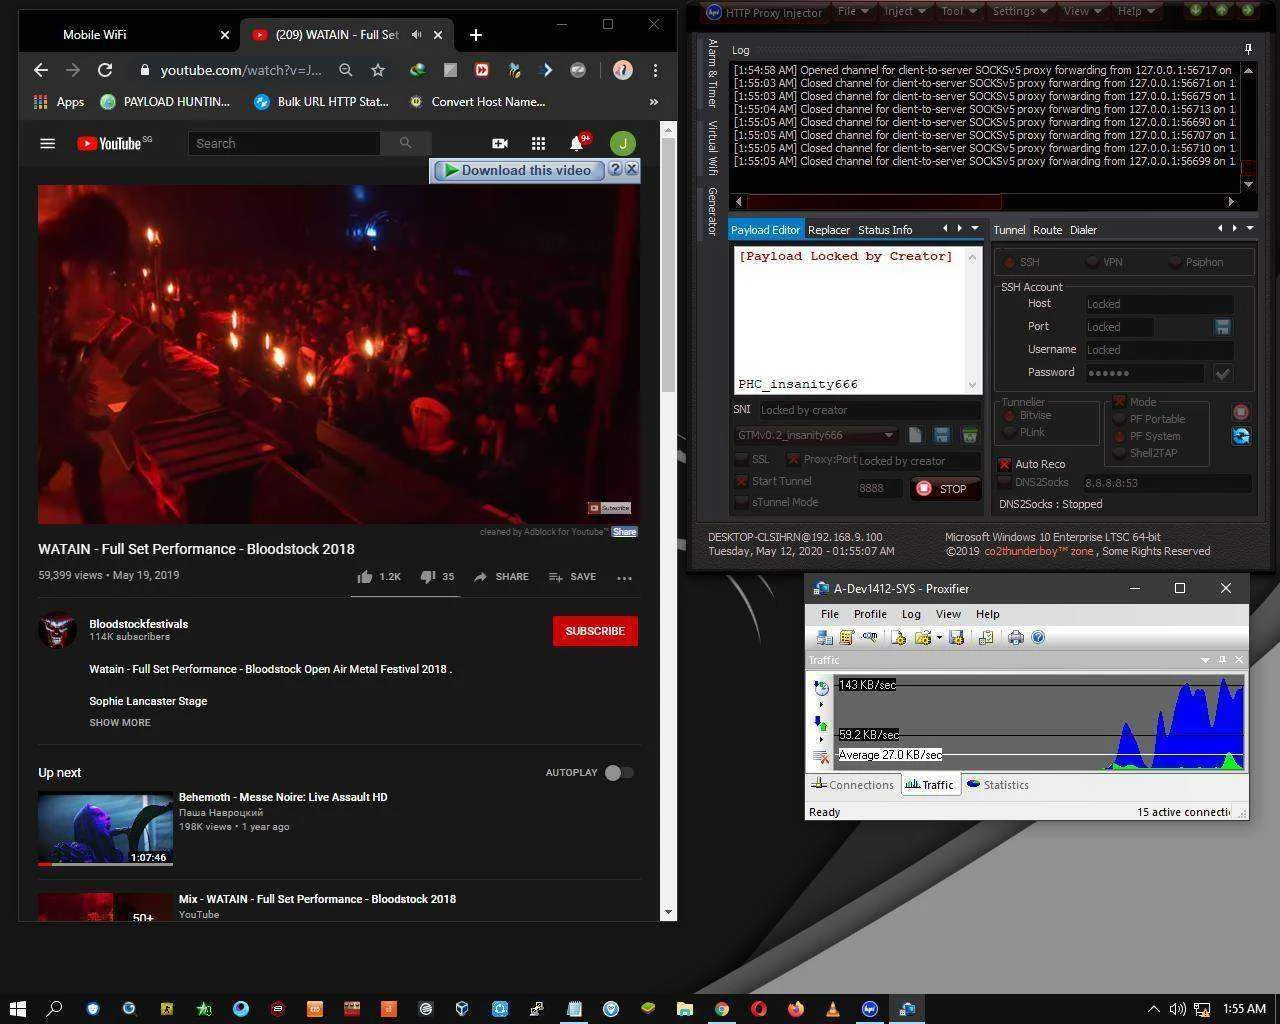1280x1024 pixels.
Task: Like the WATAIN video with thumbs up
Action: pos(365,577)
